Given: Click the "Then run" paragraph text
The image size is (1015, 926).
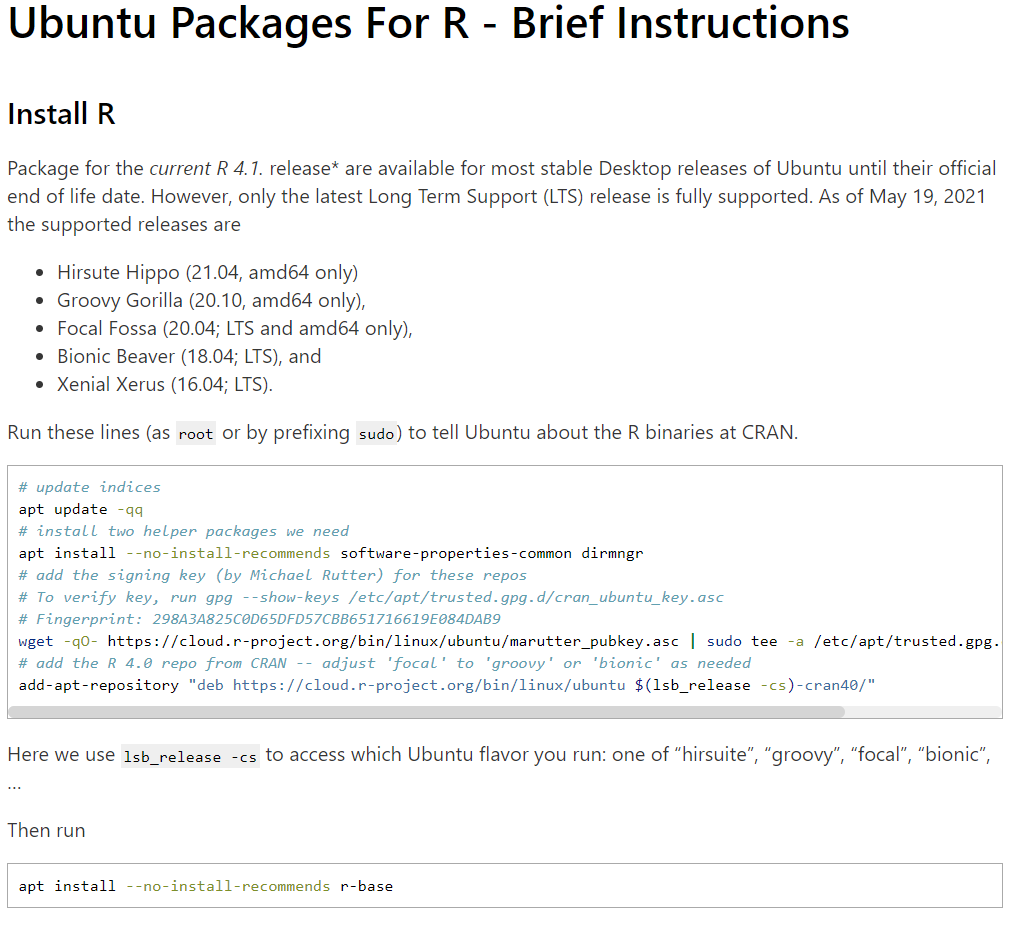Looking at the screenshot, I should 46,830.
